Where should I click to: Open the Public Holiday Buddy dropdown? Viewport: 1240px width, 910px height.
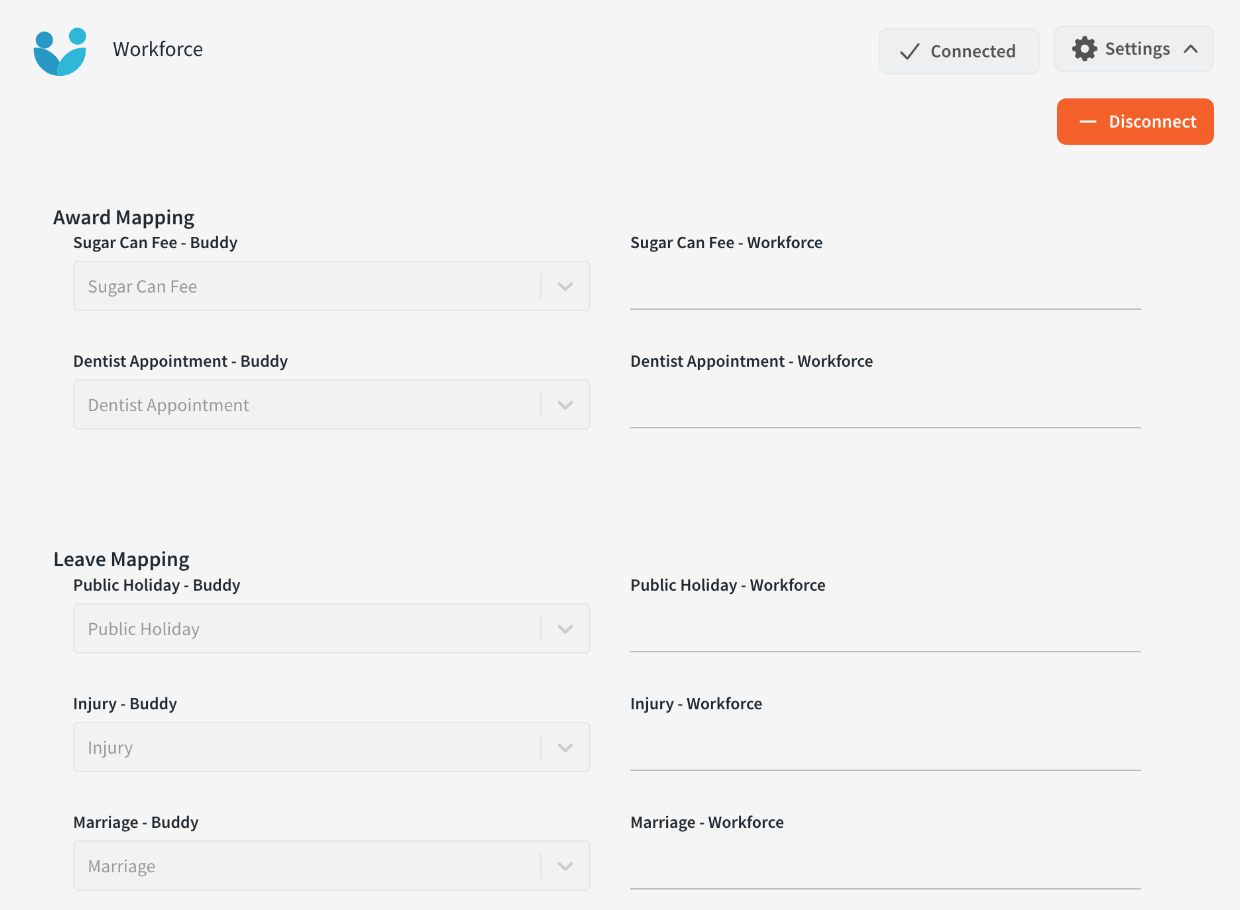click(331, 629)
